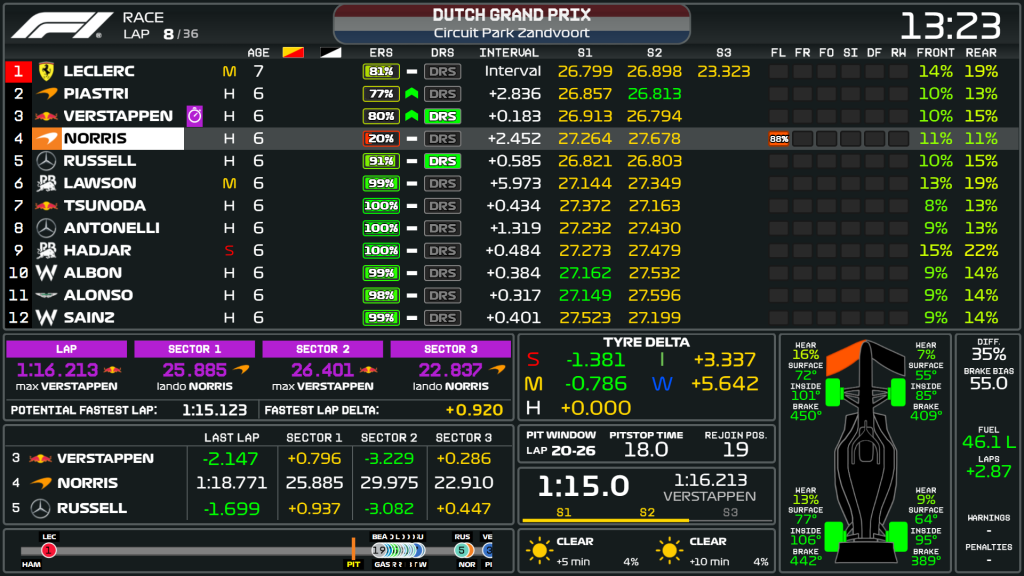This screenshot has width=1024, height=576.
Task: Click the 13:23 clock
Action: [951, 27]
